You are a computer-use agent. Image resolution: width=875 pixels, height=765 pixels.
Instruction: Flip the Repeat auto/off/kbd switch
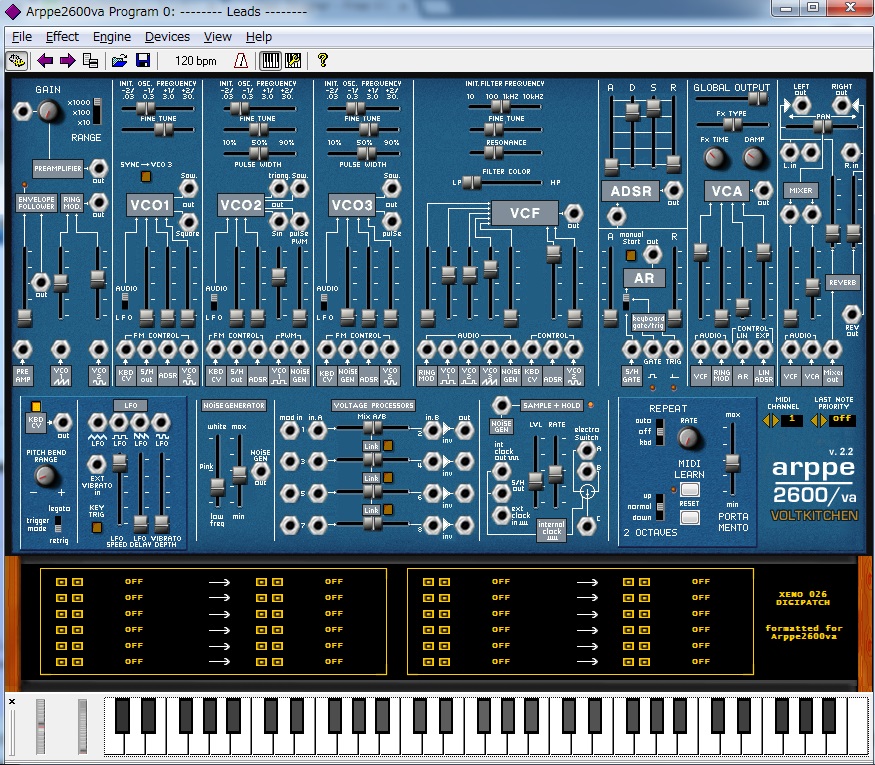[x=660, y=431]
